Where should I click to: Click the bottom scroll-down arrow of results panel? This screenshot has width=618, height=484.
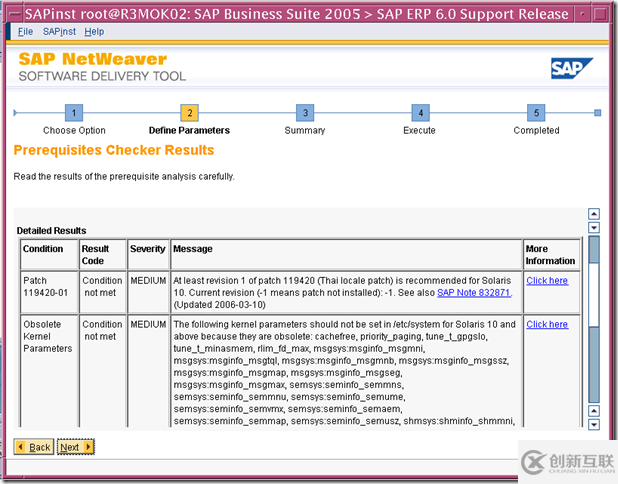pos(594,424)
